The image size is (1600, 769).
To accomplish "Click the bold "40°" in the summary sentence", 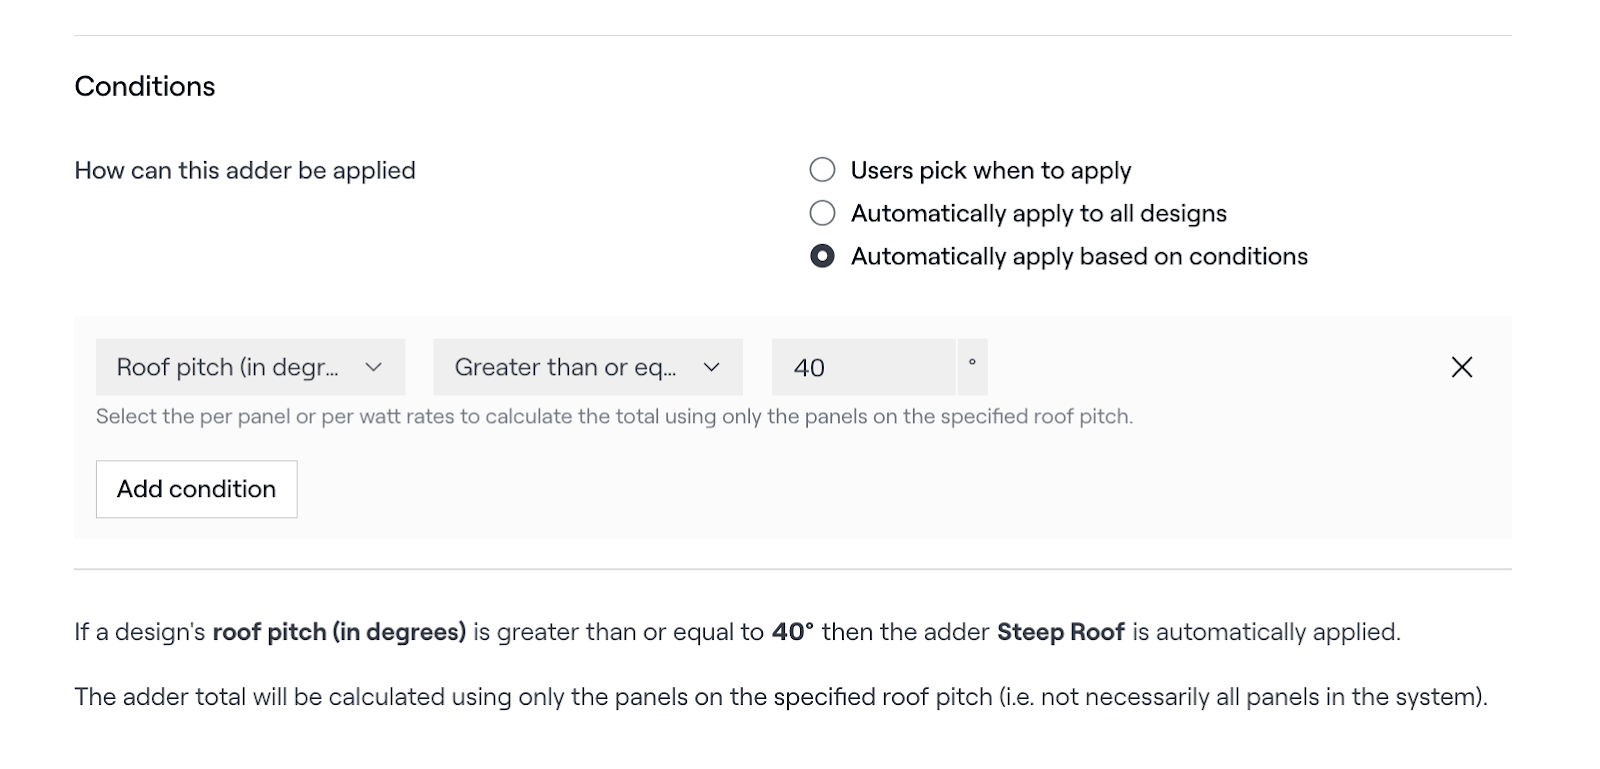I will 793,632.
